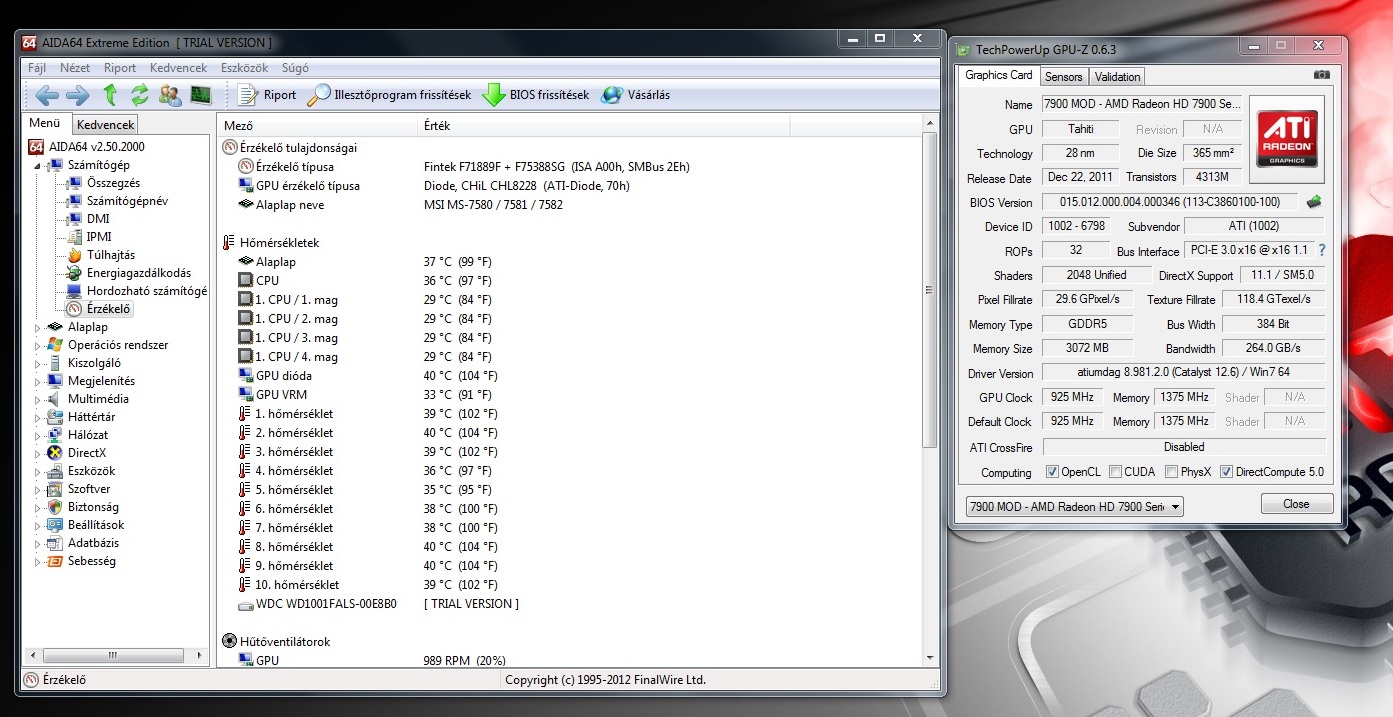Select Számítógépnév in the tree
The height and width of the screenshot is (717, 1393).
[127, 201]
